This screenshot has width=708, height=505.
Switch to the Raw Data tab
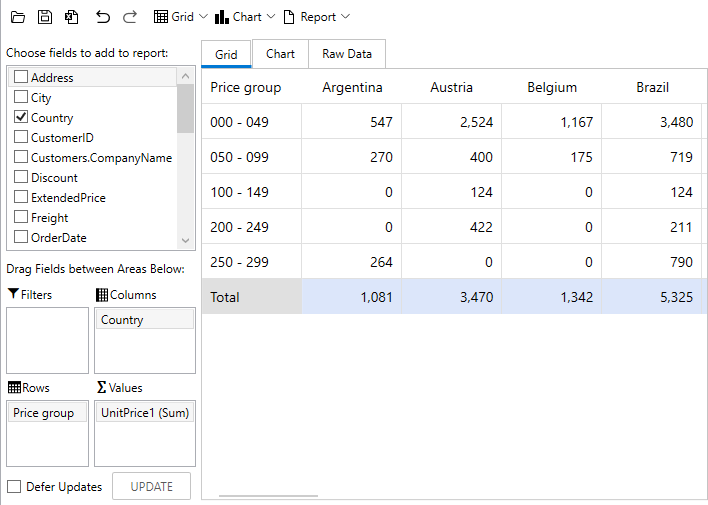tap(347, 54)
